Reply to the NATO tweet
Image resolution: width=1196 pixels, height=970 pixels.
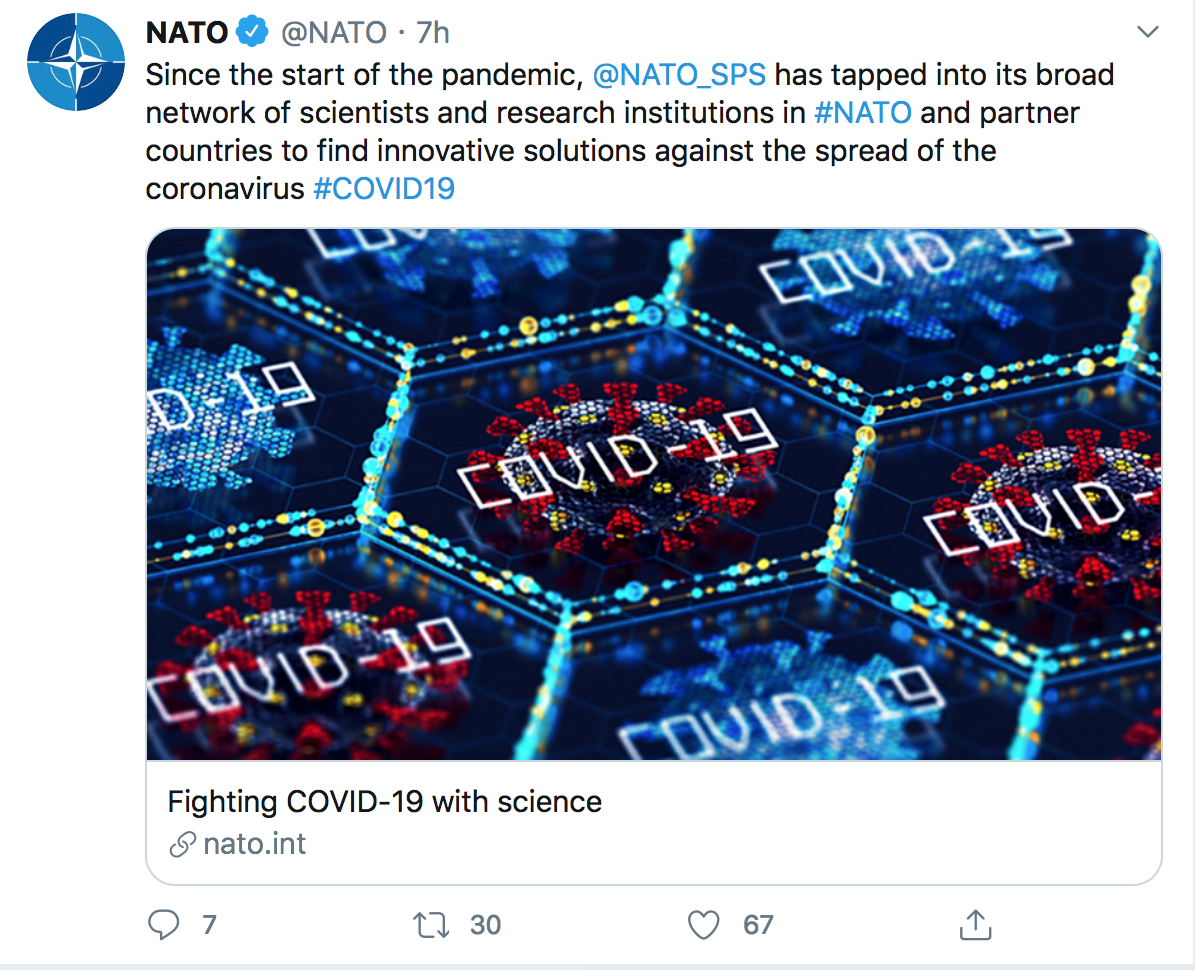point(163,925)
